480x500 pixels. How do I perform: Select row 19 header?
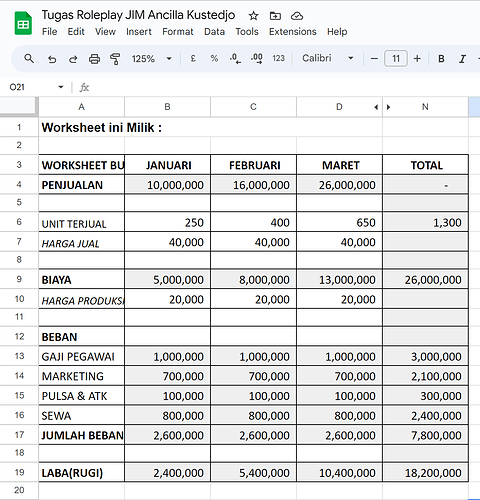[x=19, y=472]
